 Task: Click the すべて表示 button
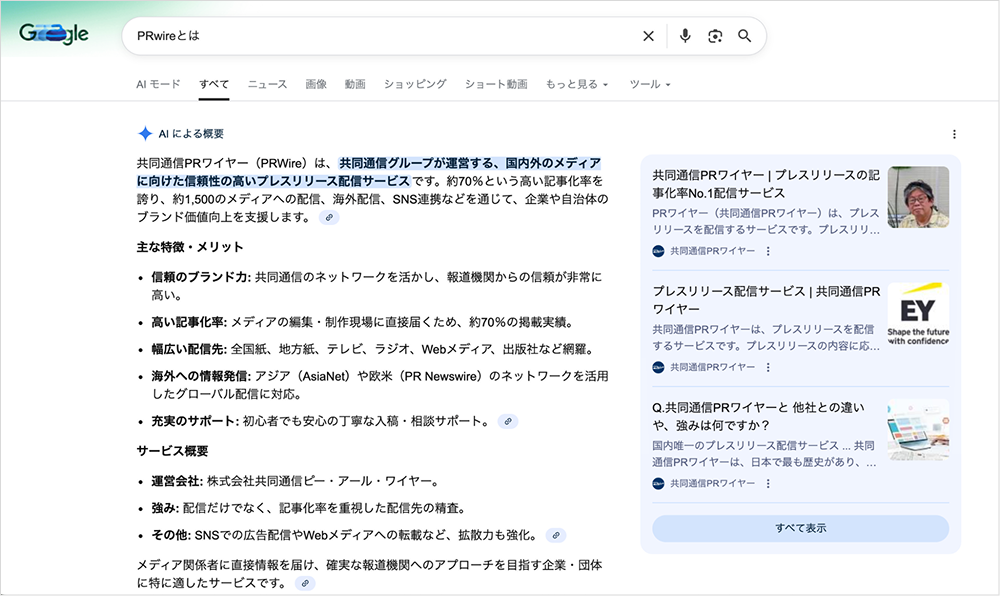tap(800, 528)
